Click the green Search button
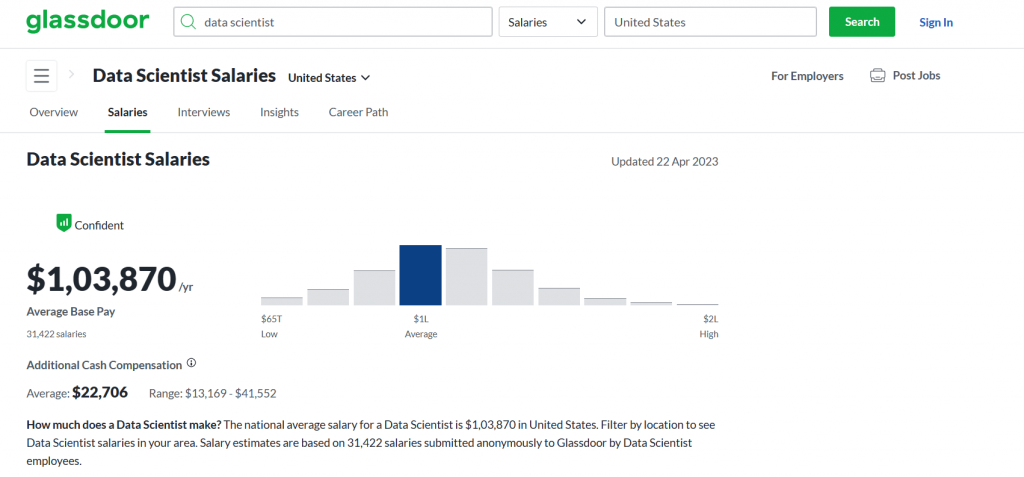Image resolution: width=1024 pixels, height=477 pixels. click(x=861, y=22)
